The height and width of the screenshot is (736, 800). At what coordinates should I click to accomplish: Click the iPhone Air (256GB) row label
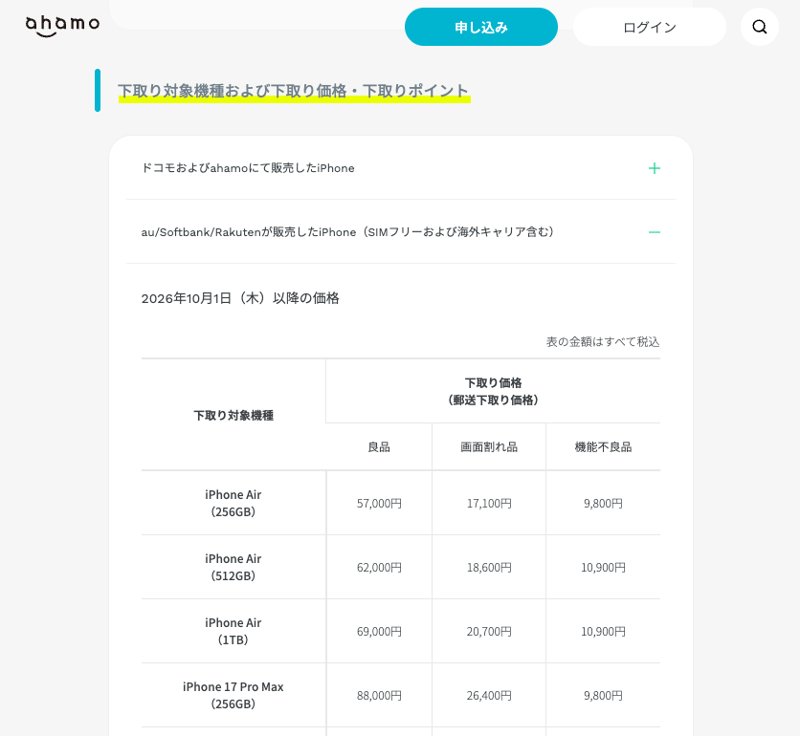click(x=233, y=503)
